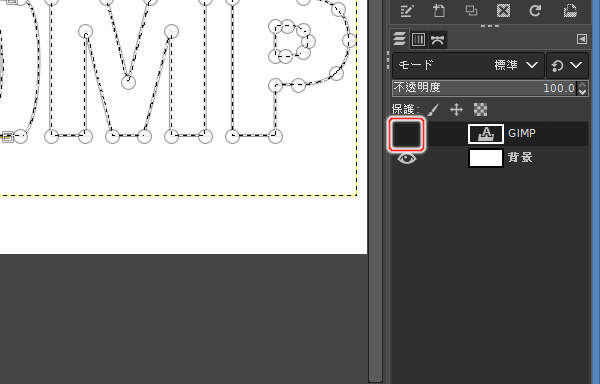
Task: Open the layer mode group switcher dropdown
Action: (567, 65)
